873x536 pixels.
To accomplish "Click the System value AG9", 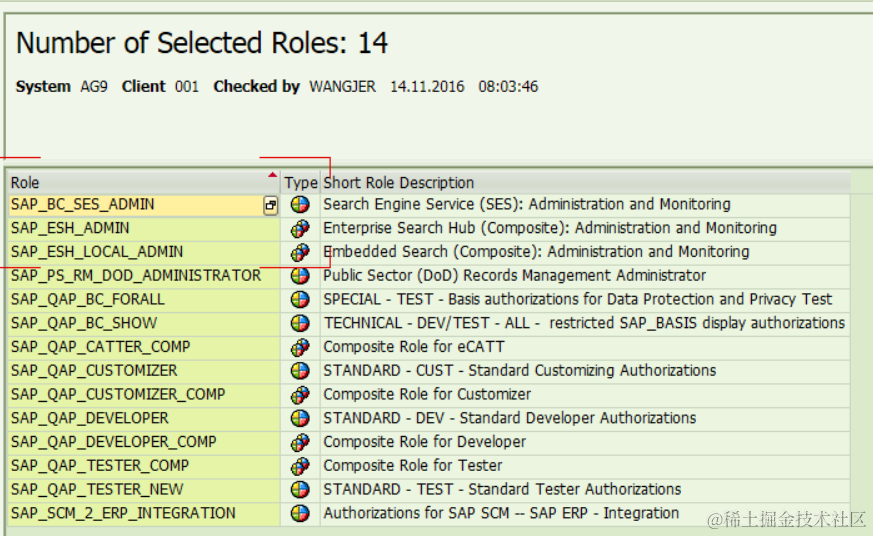I will (94, 87).
